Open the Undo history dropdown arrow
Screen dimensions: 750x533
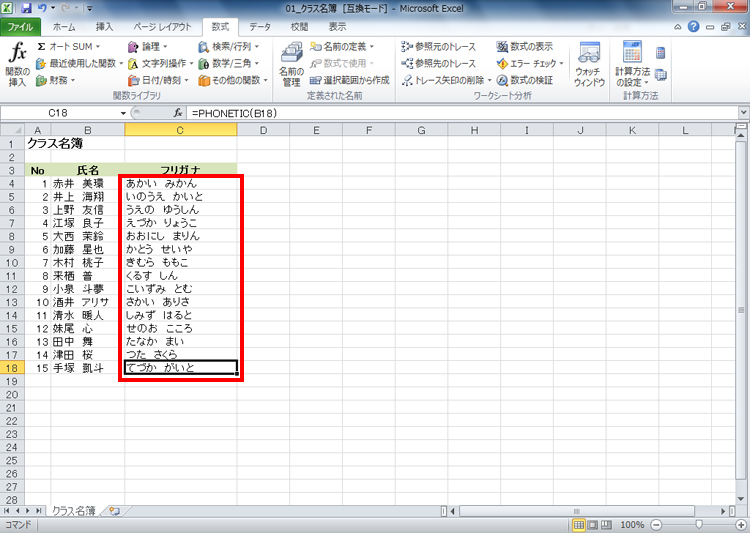pos(53,8)
